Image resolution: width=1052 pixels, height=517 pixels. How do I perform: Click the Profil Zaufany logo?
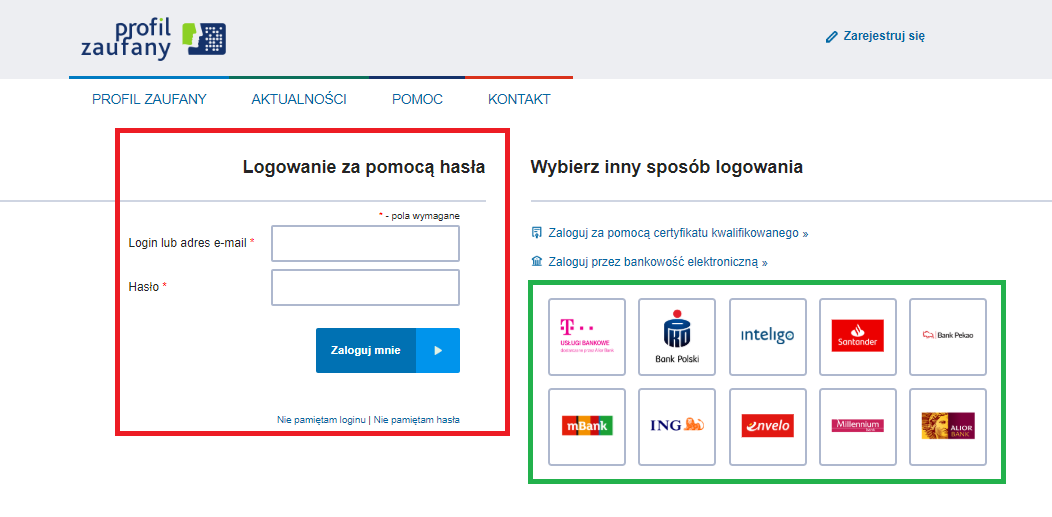(x=154, y=40)
